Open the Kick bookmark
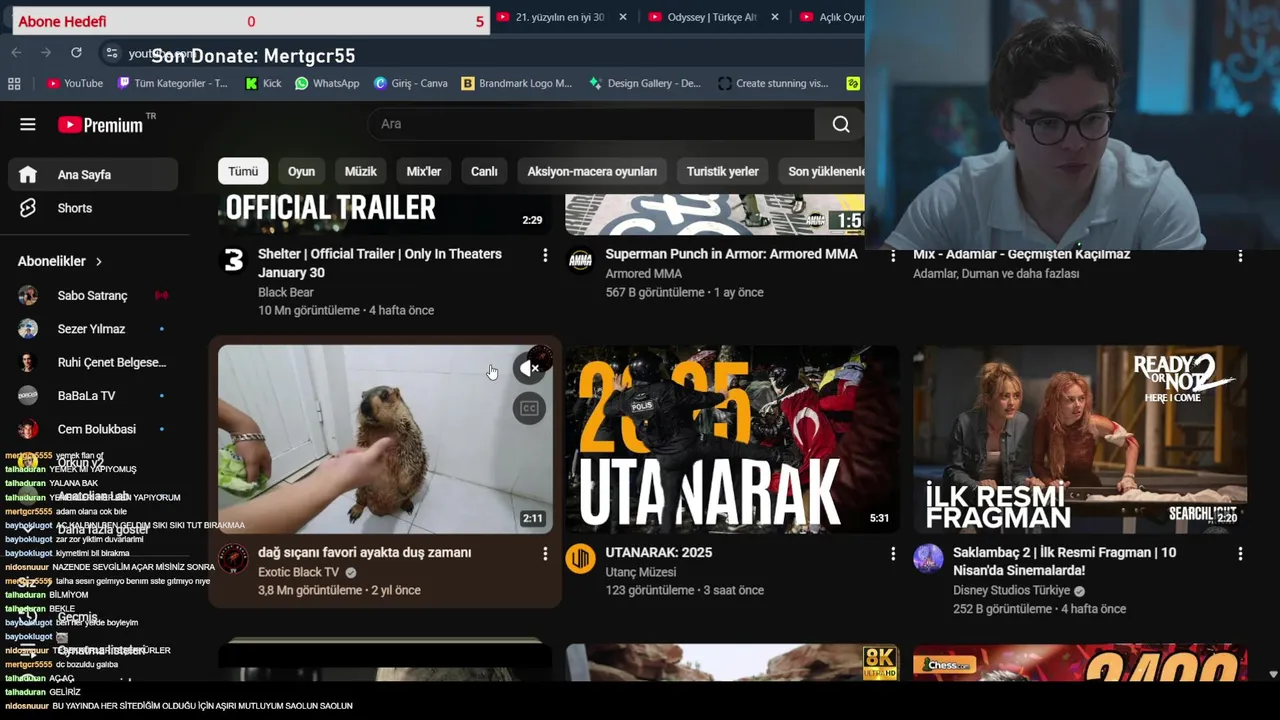Image resolution: width=1280 pixels, height=720 pixels. tap(264, 83)
